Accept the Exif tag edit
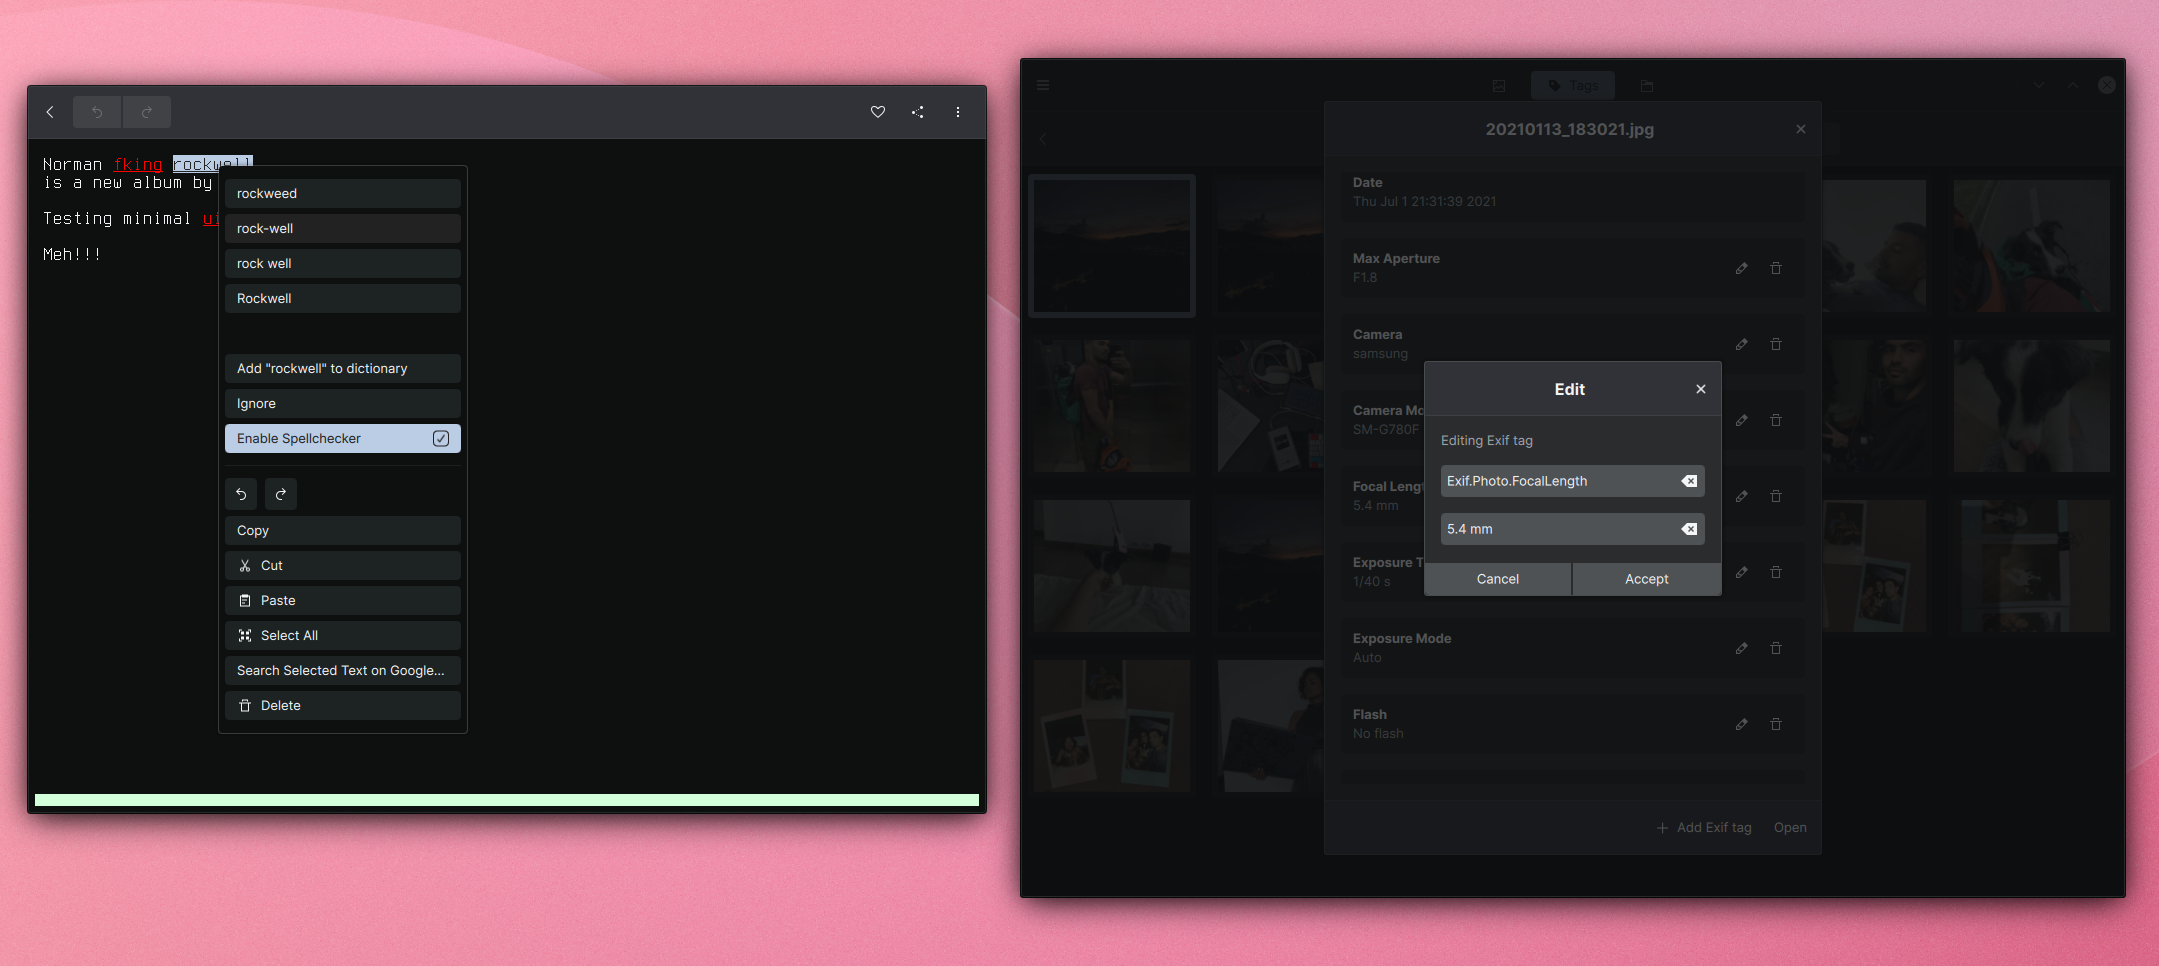Image resolution: width=2159 pixels, height=966 pixels. (x=1647, y=579)
